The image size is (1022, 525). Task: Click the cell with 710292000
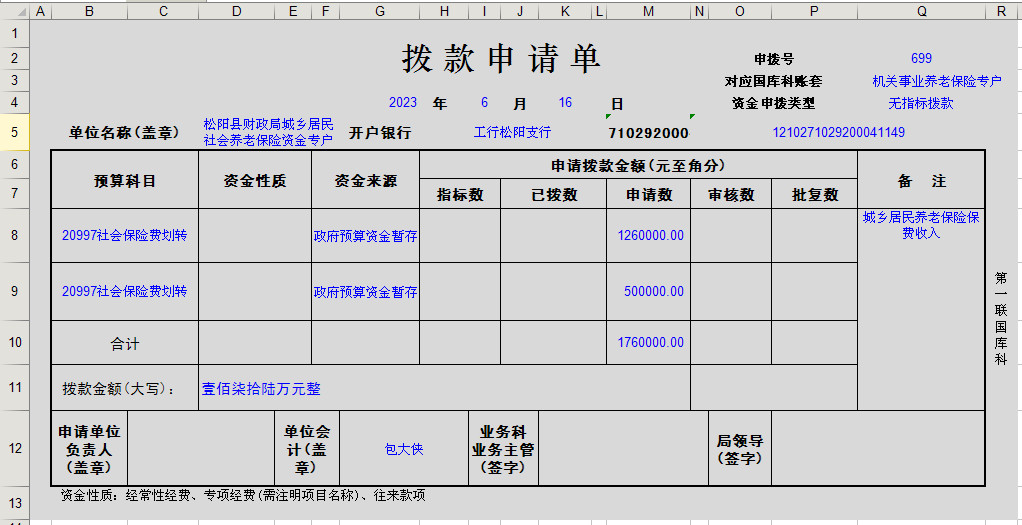(x=649, y=133)
